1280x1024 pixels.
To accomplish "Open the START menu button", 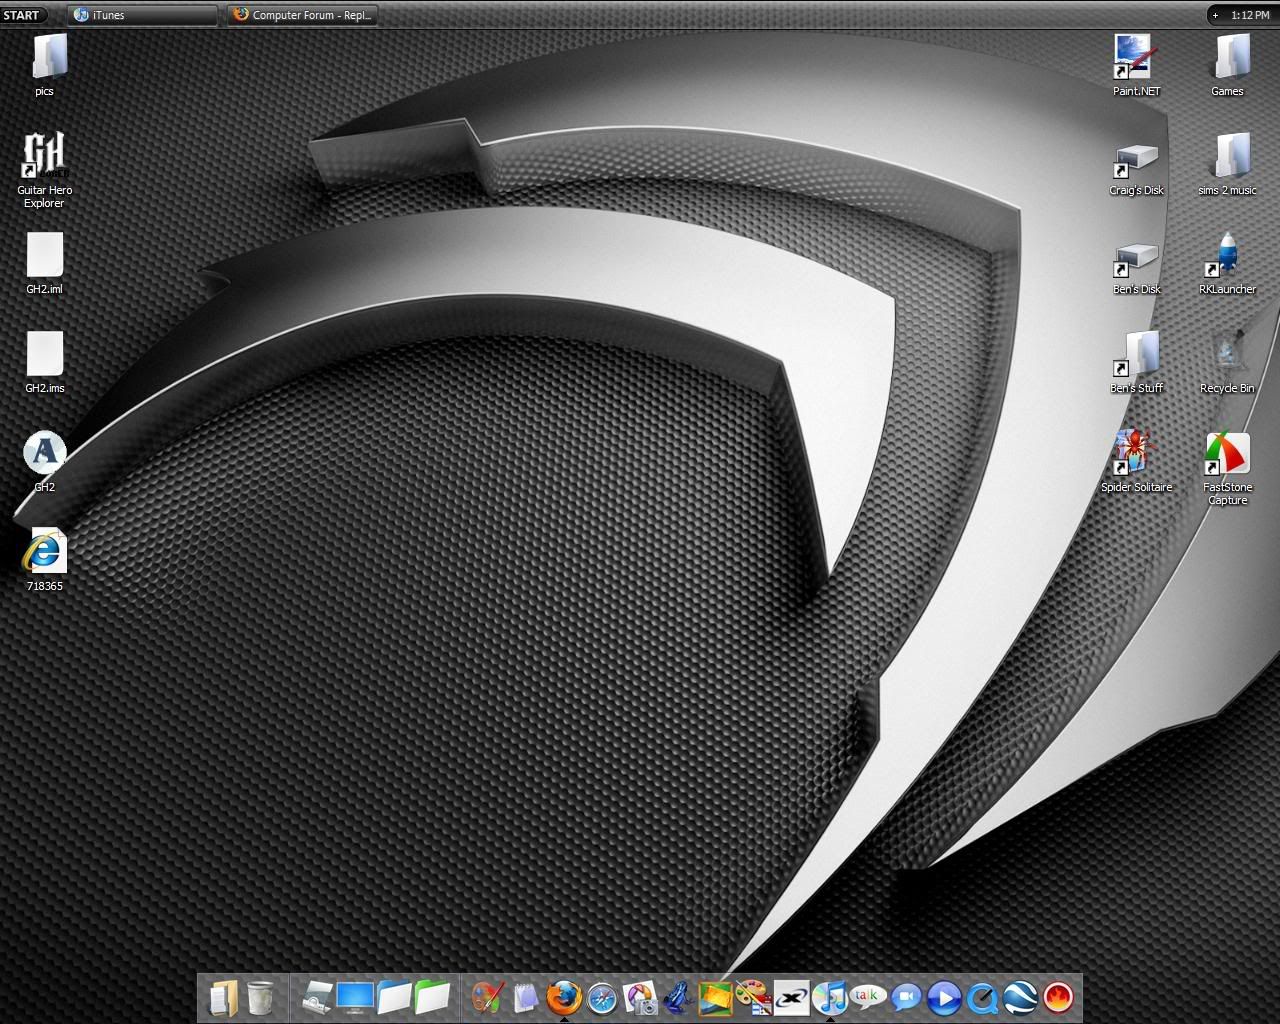I will (21, 15).
